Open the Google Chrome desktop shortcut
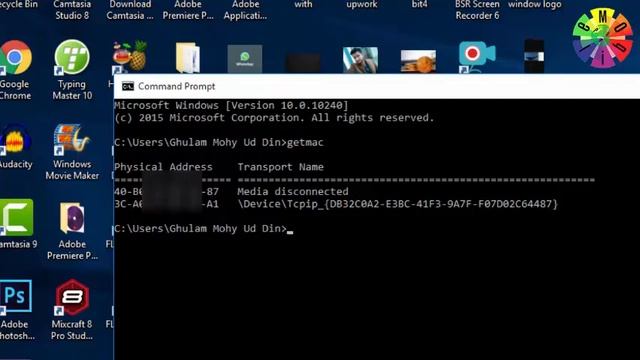This screenshot has height=360, width=640. pyautogui.click(x=15, y=58)
